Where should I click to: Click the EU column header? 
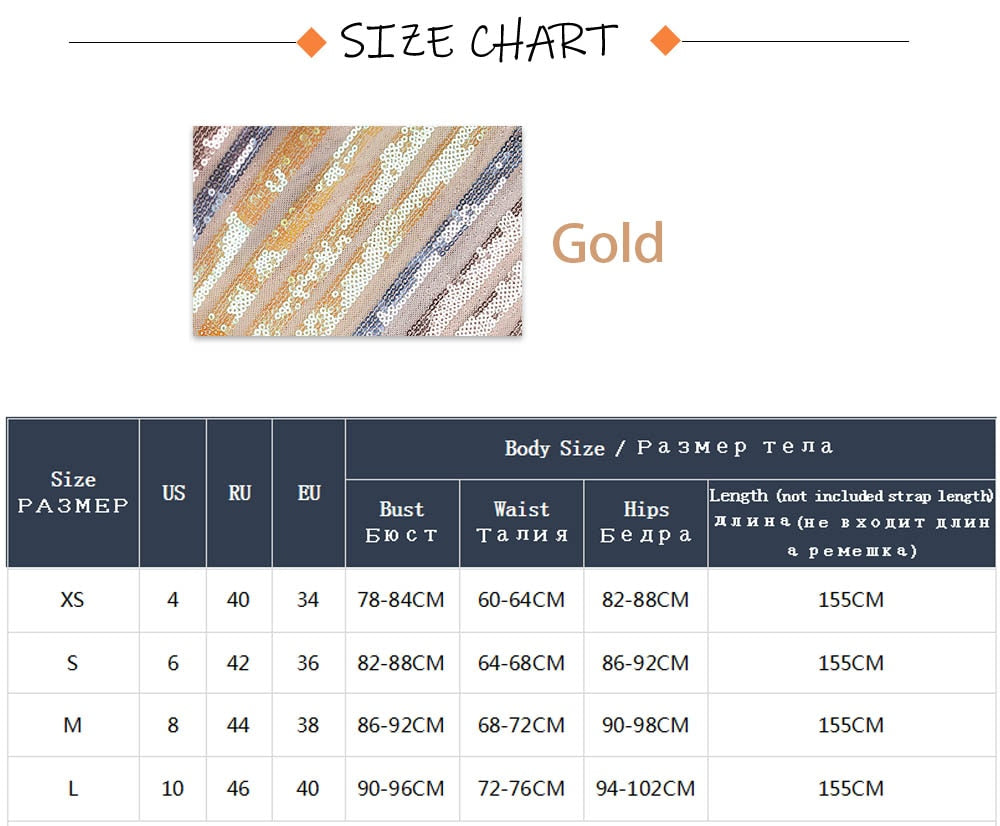(x=309, y=493)
